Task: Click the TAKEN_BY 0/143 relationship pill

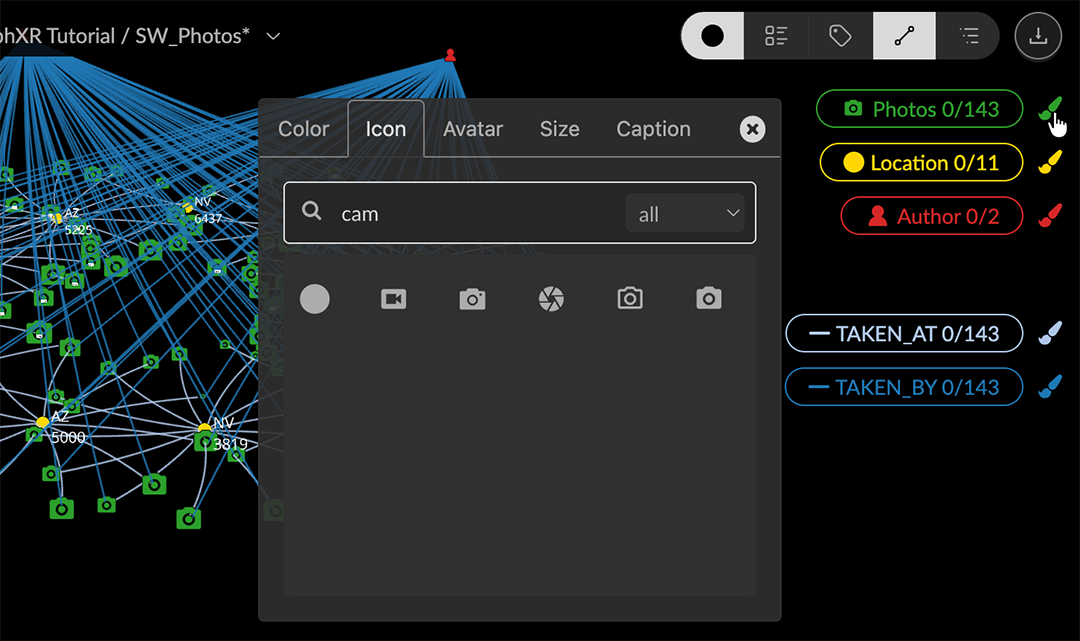Action: click(904, 387)
